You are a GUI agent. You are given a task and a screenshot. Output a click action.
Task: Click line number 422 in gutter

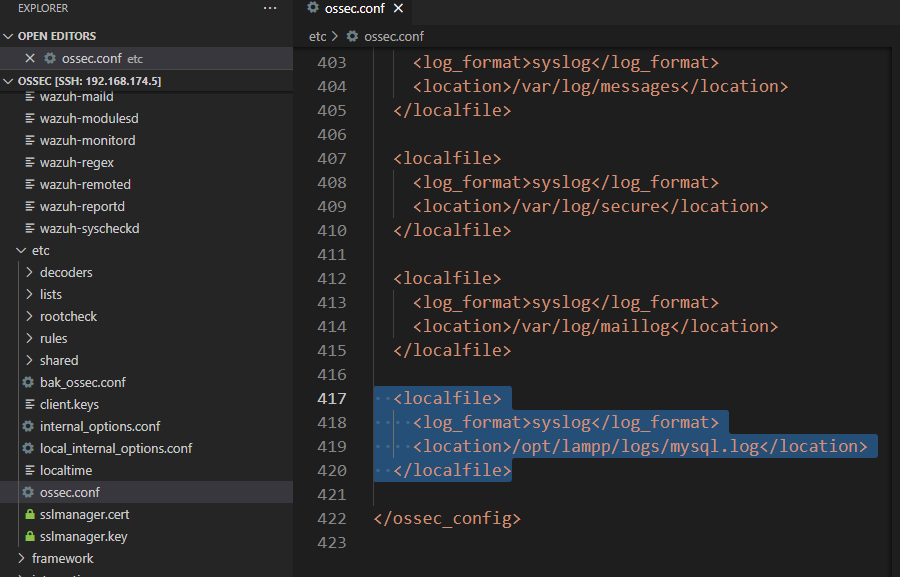point(332,518)
